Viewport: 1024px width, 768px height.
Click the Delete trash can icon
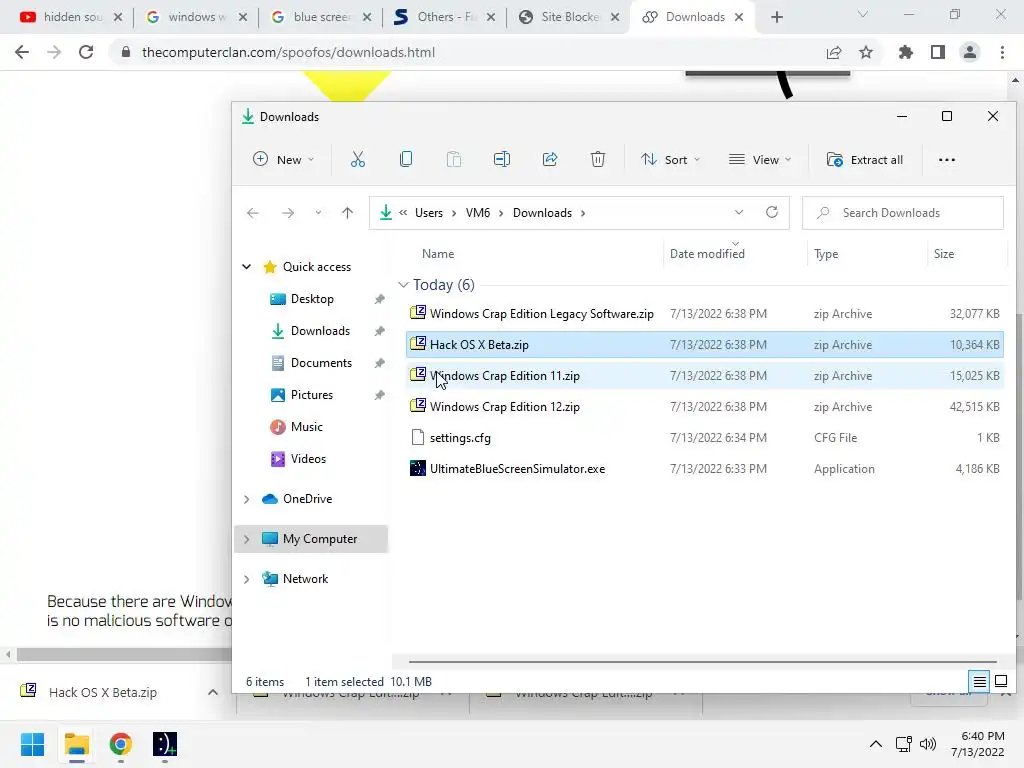point(598,159)
